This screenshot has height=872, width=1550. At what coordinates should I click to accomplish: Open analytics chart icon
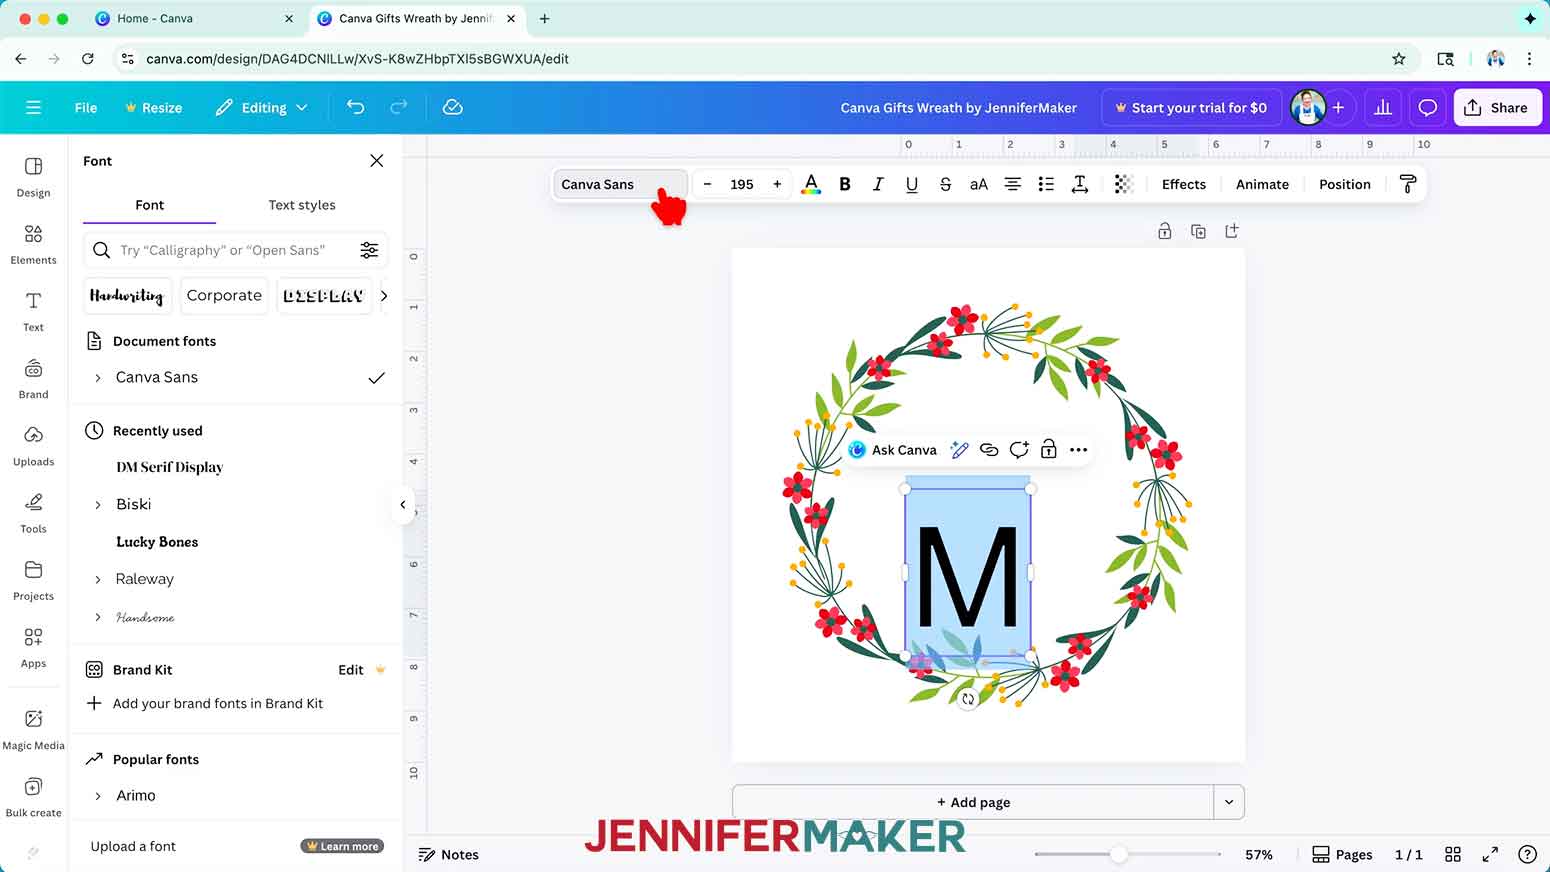pyautogui.click(x=1383, y=107)
